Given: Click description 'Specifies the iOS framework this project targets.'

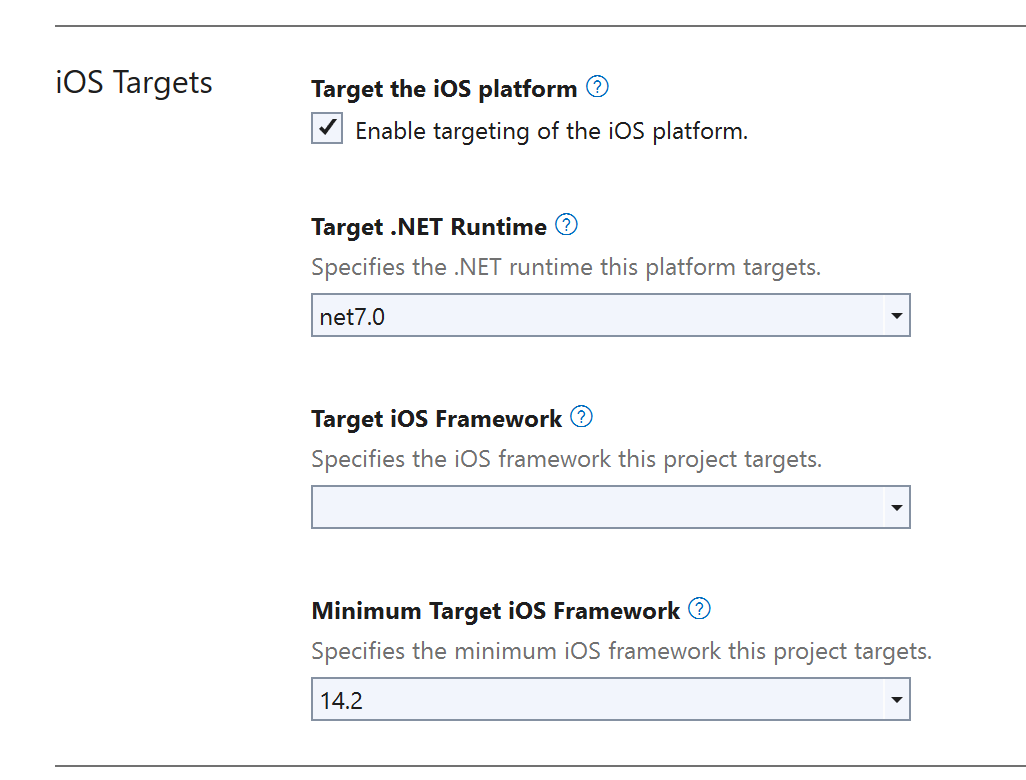Looking at the screenshot, I should click(x=566, y=460).
